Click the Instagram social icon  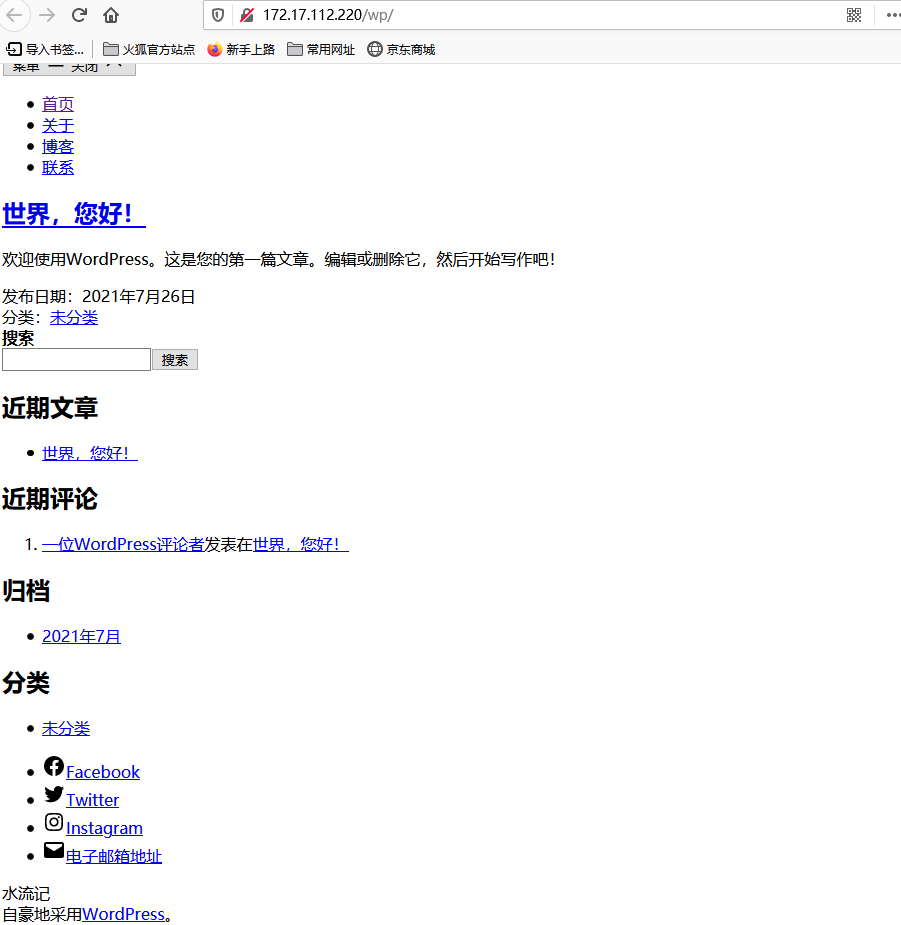(x=54, y=823)
